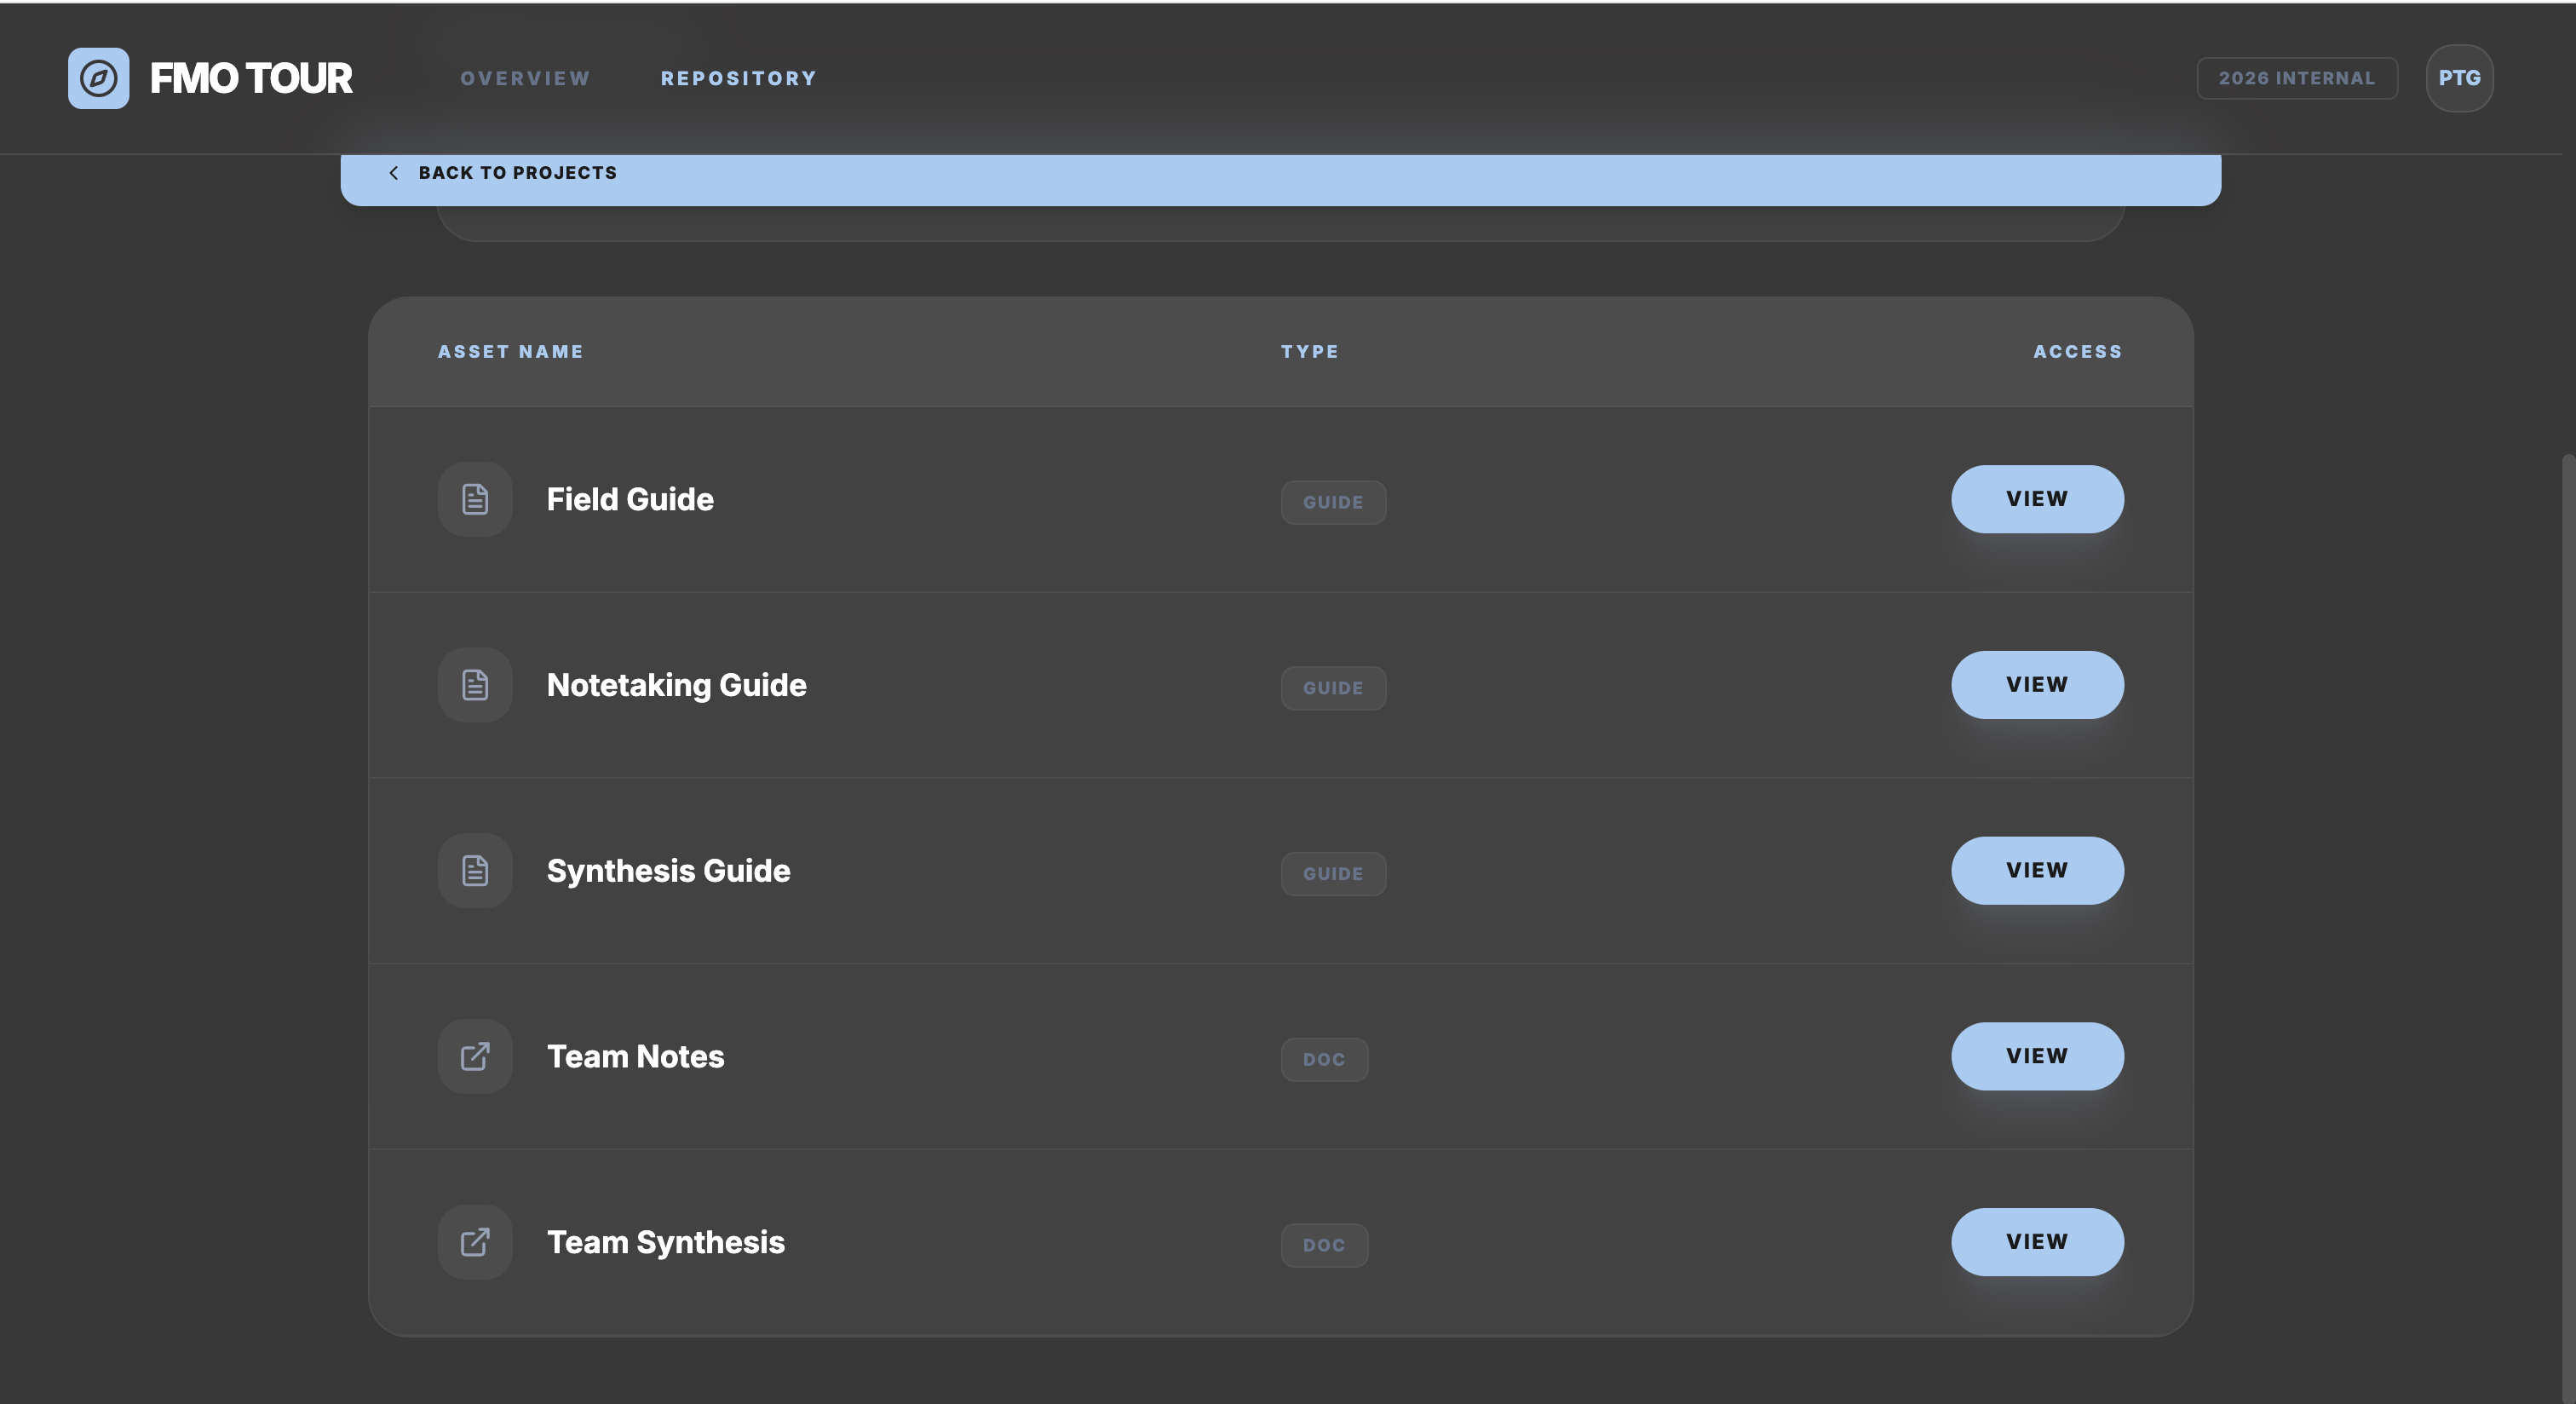Click the DOC badge next to Team Notes
Viewport: 2576px width, 1404px height.
click(1324, 1059)
